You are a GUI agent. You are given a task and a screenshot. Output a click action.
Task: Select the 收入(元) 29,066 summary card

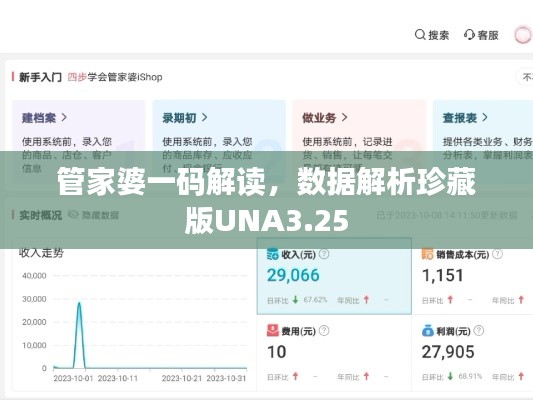click(334, 276)
